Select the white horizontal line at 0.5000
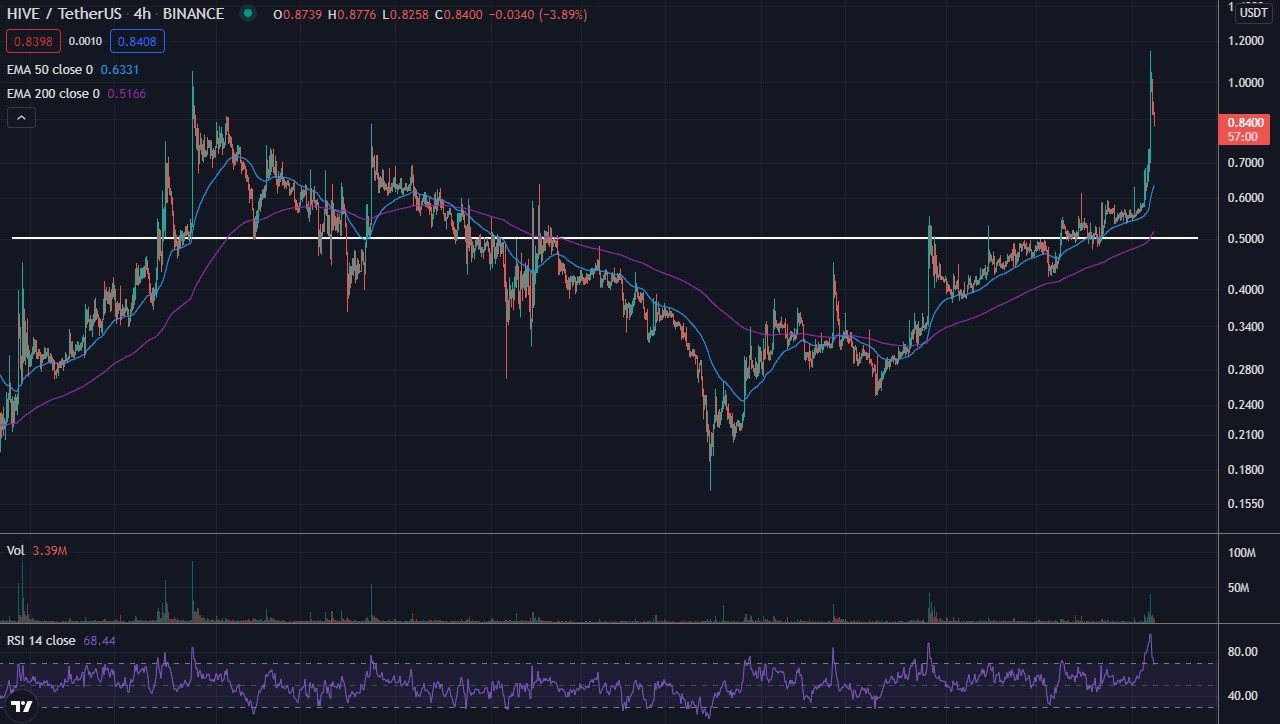This screenshot has width=1280, height=724. click(604, 238)
